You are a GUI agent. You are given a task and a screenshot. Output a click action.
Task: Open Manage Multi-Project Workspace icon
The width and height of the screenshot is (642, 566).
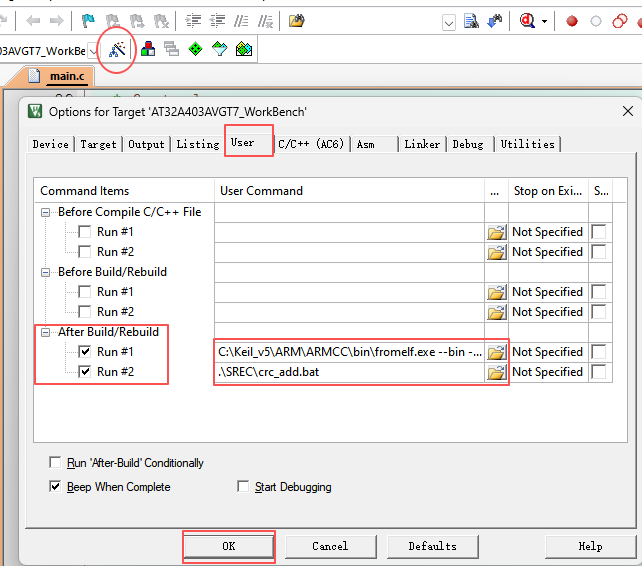click(x=171, y=49)
